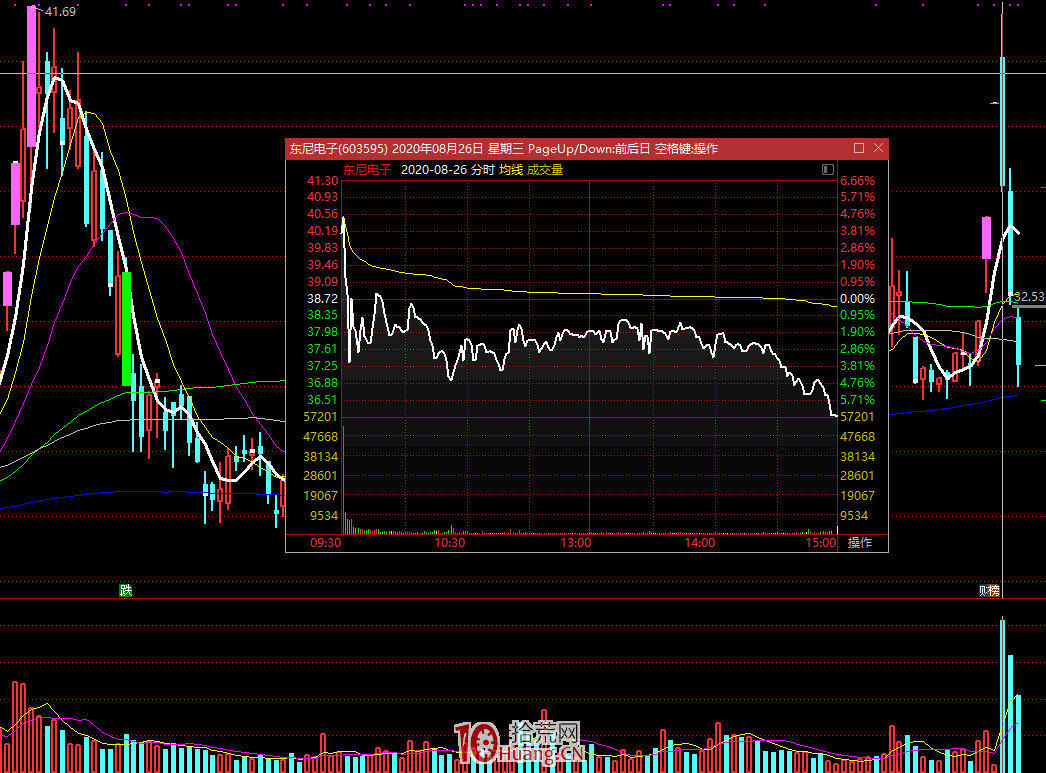Click the 41.30 top price label
Image resolution: width=1046 pixels, height=773 pixels.
click(323, 181)
